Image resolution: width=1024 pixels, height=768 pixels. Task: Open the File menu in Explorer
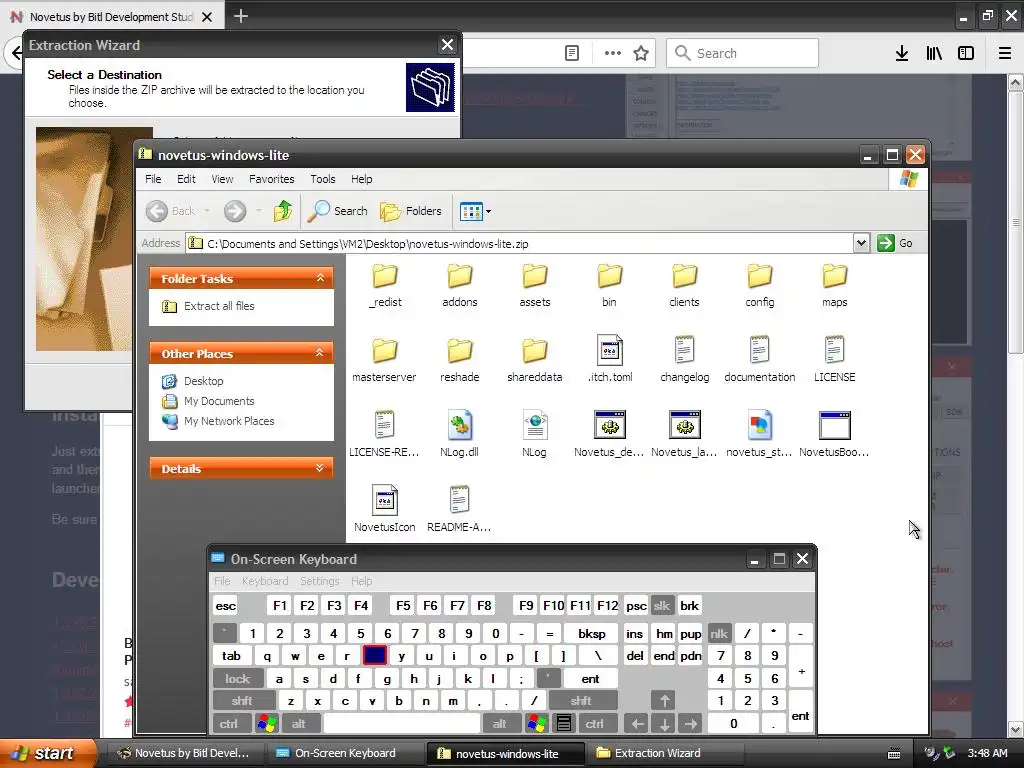tap(153, 179)
